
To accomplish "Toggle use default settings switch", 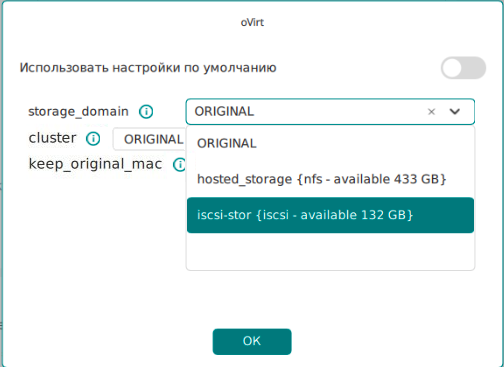I will (463, 68).
